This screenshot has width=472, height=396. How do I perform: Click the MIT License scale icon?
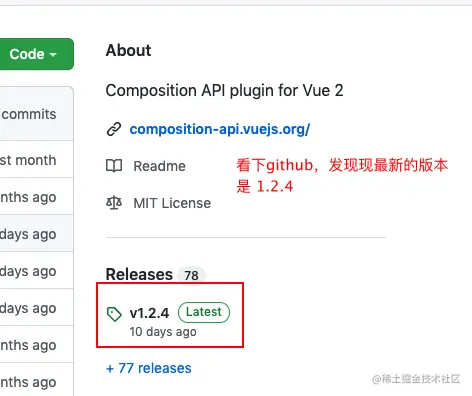tap(114, 203)
